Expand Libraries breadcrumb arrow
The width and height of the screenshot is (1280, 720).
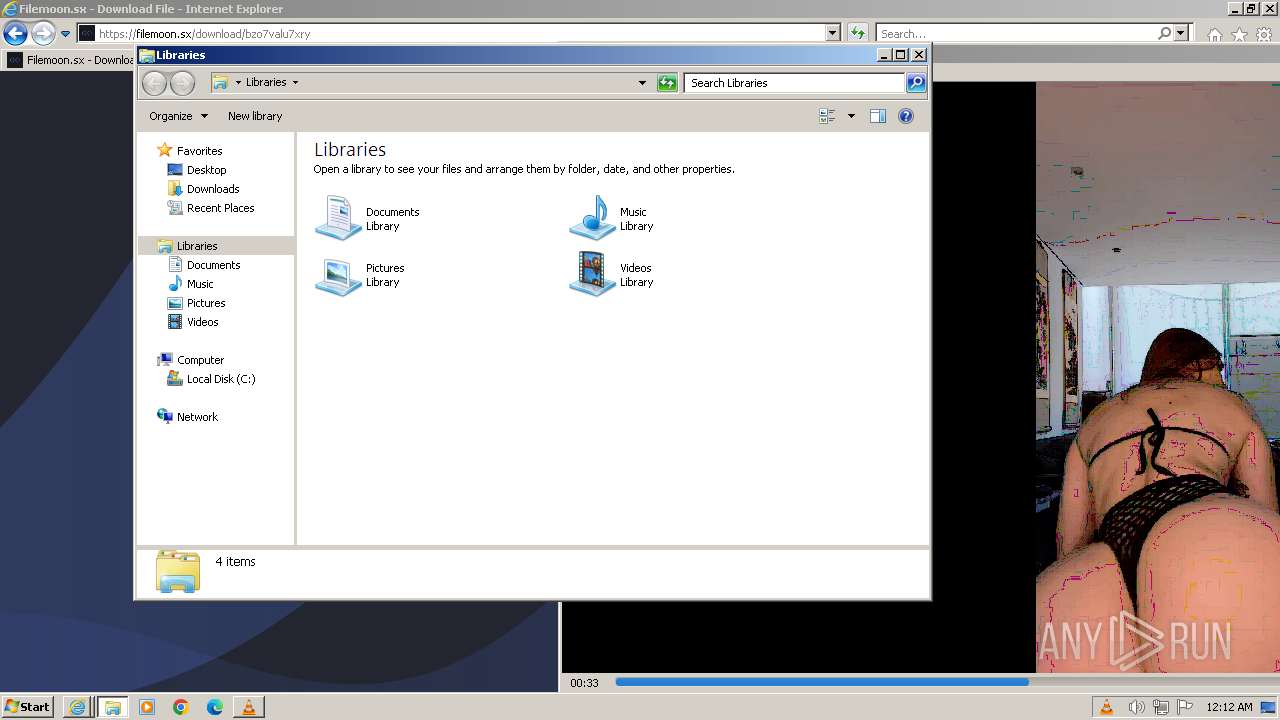(295, 83)
